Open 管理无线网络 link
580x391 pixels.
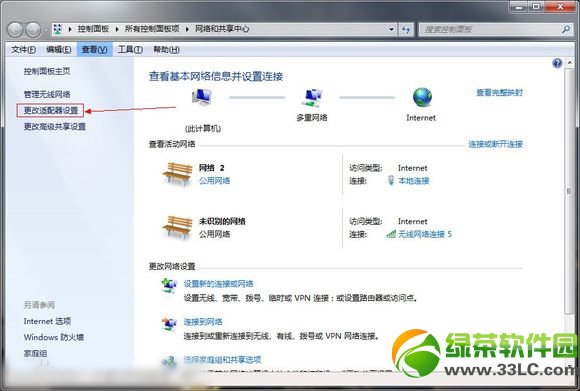[x=47, y=94]
